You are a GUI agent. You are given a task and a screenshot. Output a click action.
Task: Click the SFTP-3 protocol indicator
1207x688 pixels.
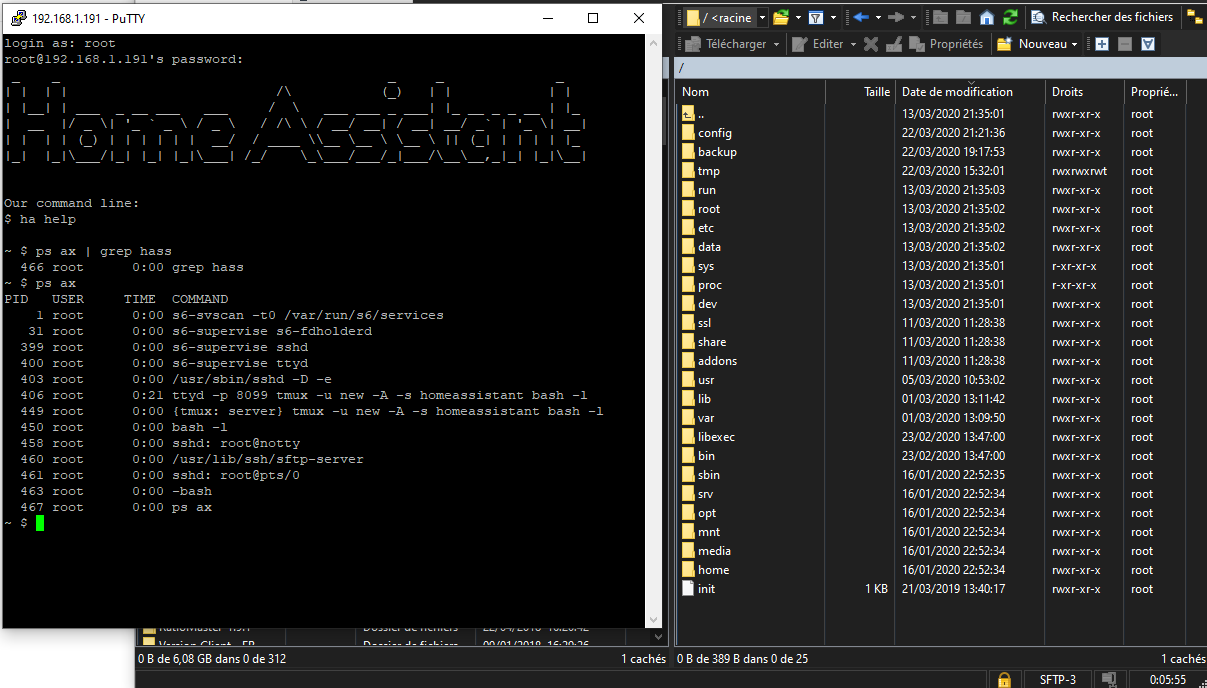pyautogui.click(x=1058, y=680)
